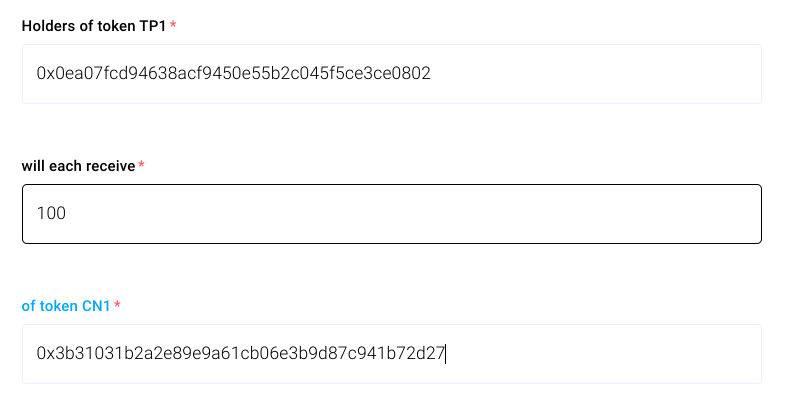Click the 'will each receive' label
Screen dimensions: 809x416
[78, 165]
